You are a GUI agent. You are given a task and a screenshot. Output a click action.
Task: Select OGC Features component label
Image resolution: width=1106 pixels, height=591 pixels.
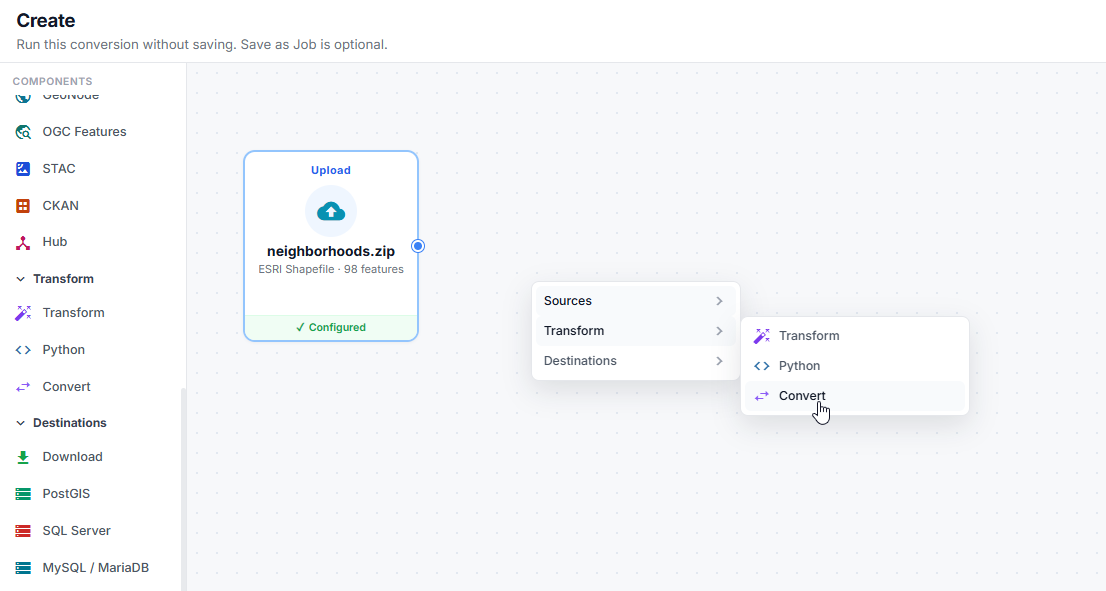tap(84, 132)
